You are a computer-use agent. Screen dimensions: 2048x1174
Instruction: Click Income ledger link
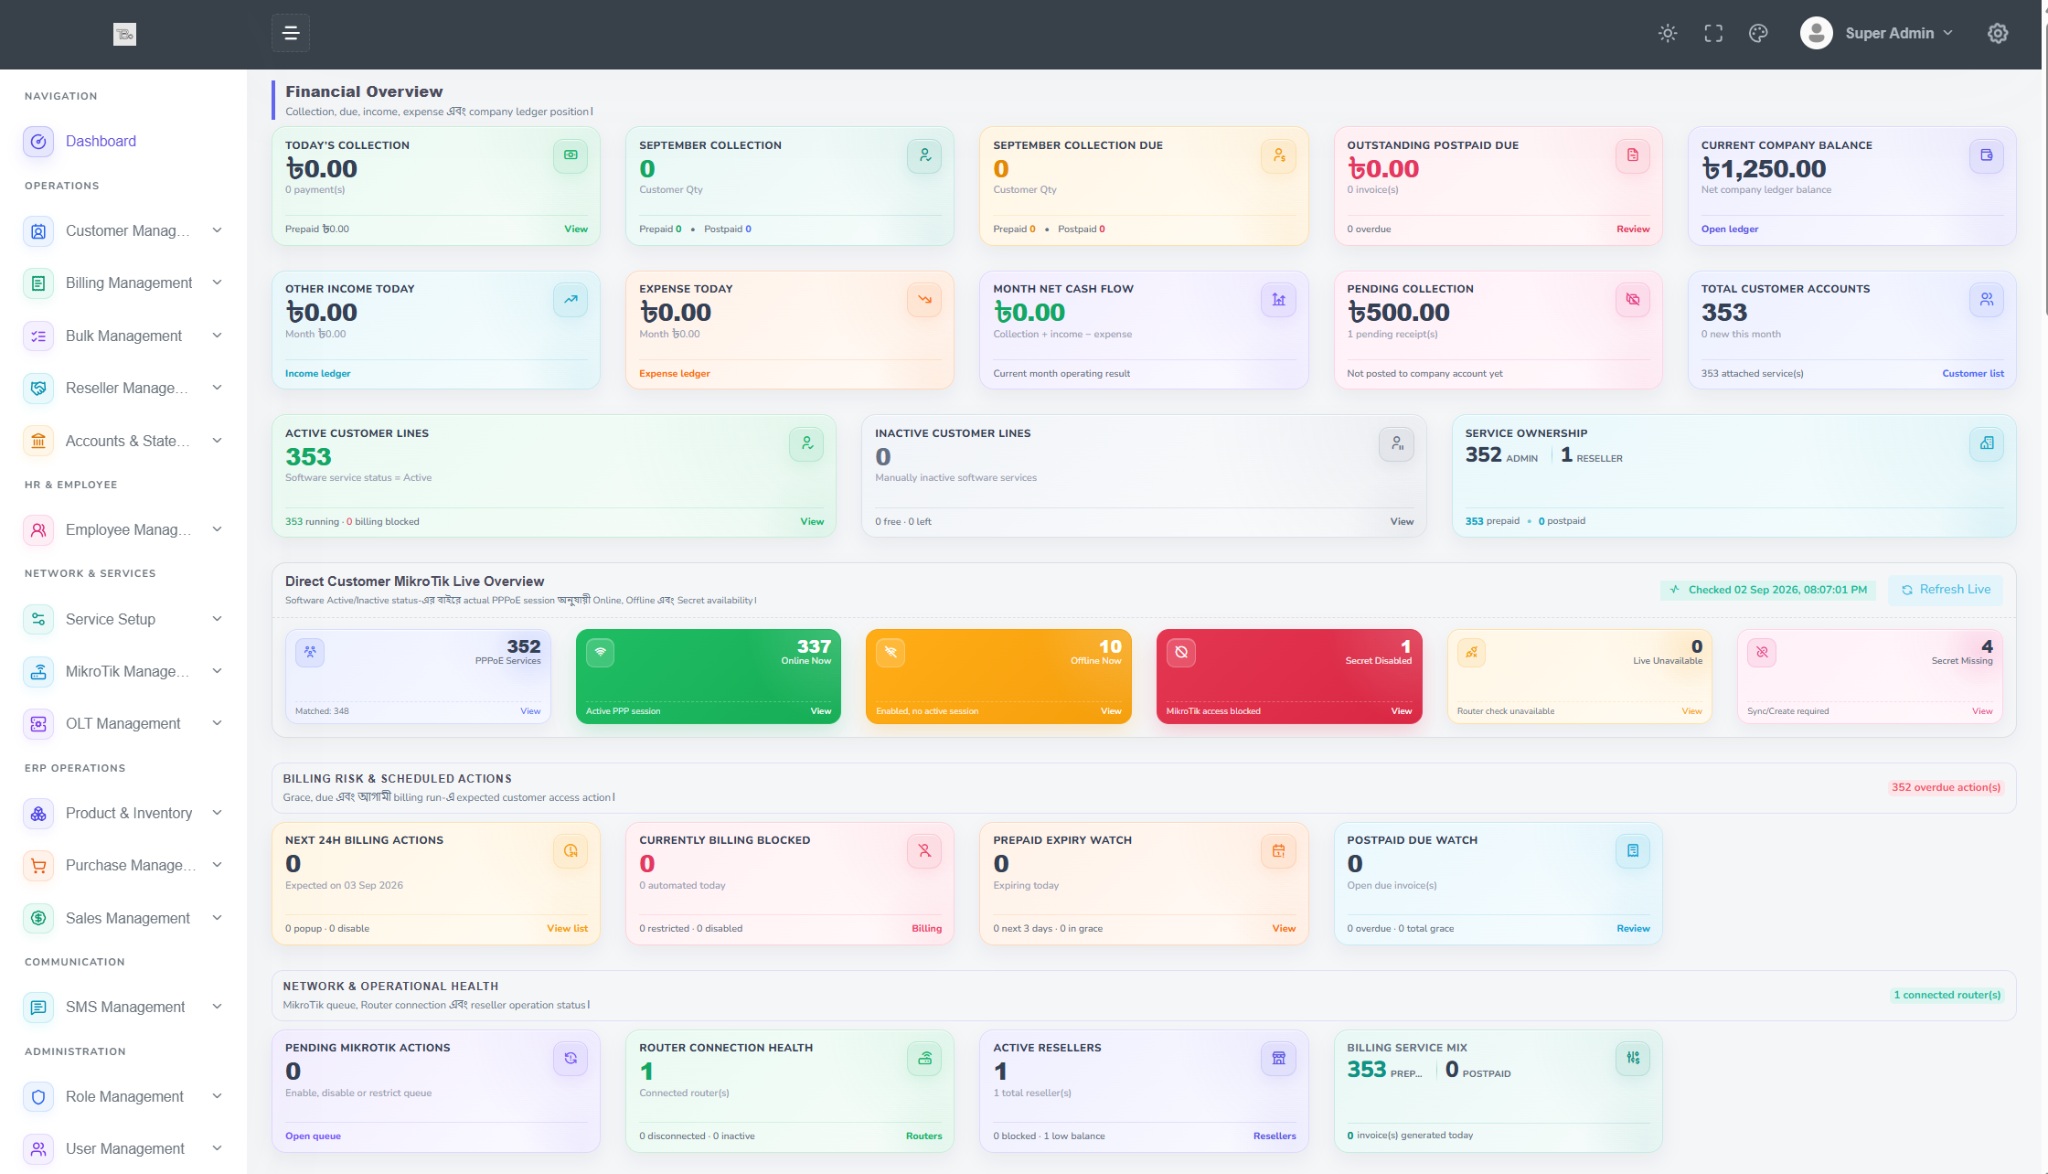click(x=318, y=373)
